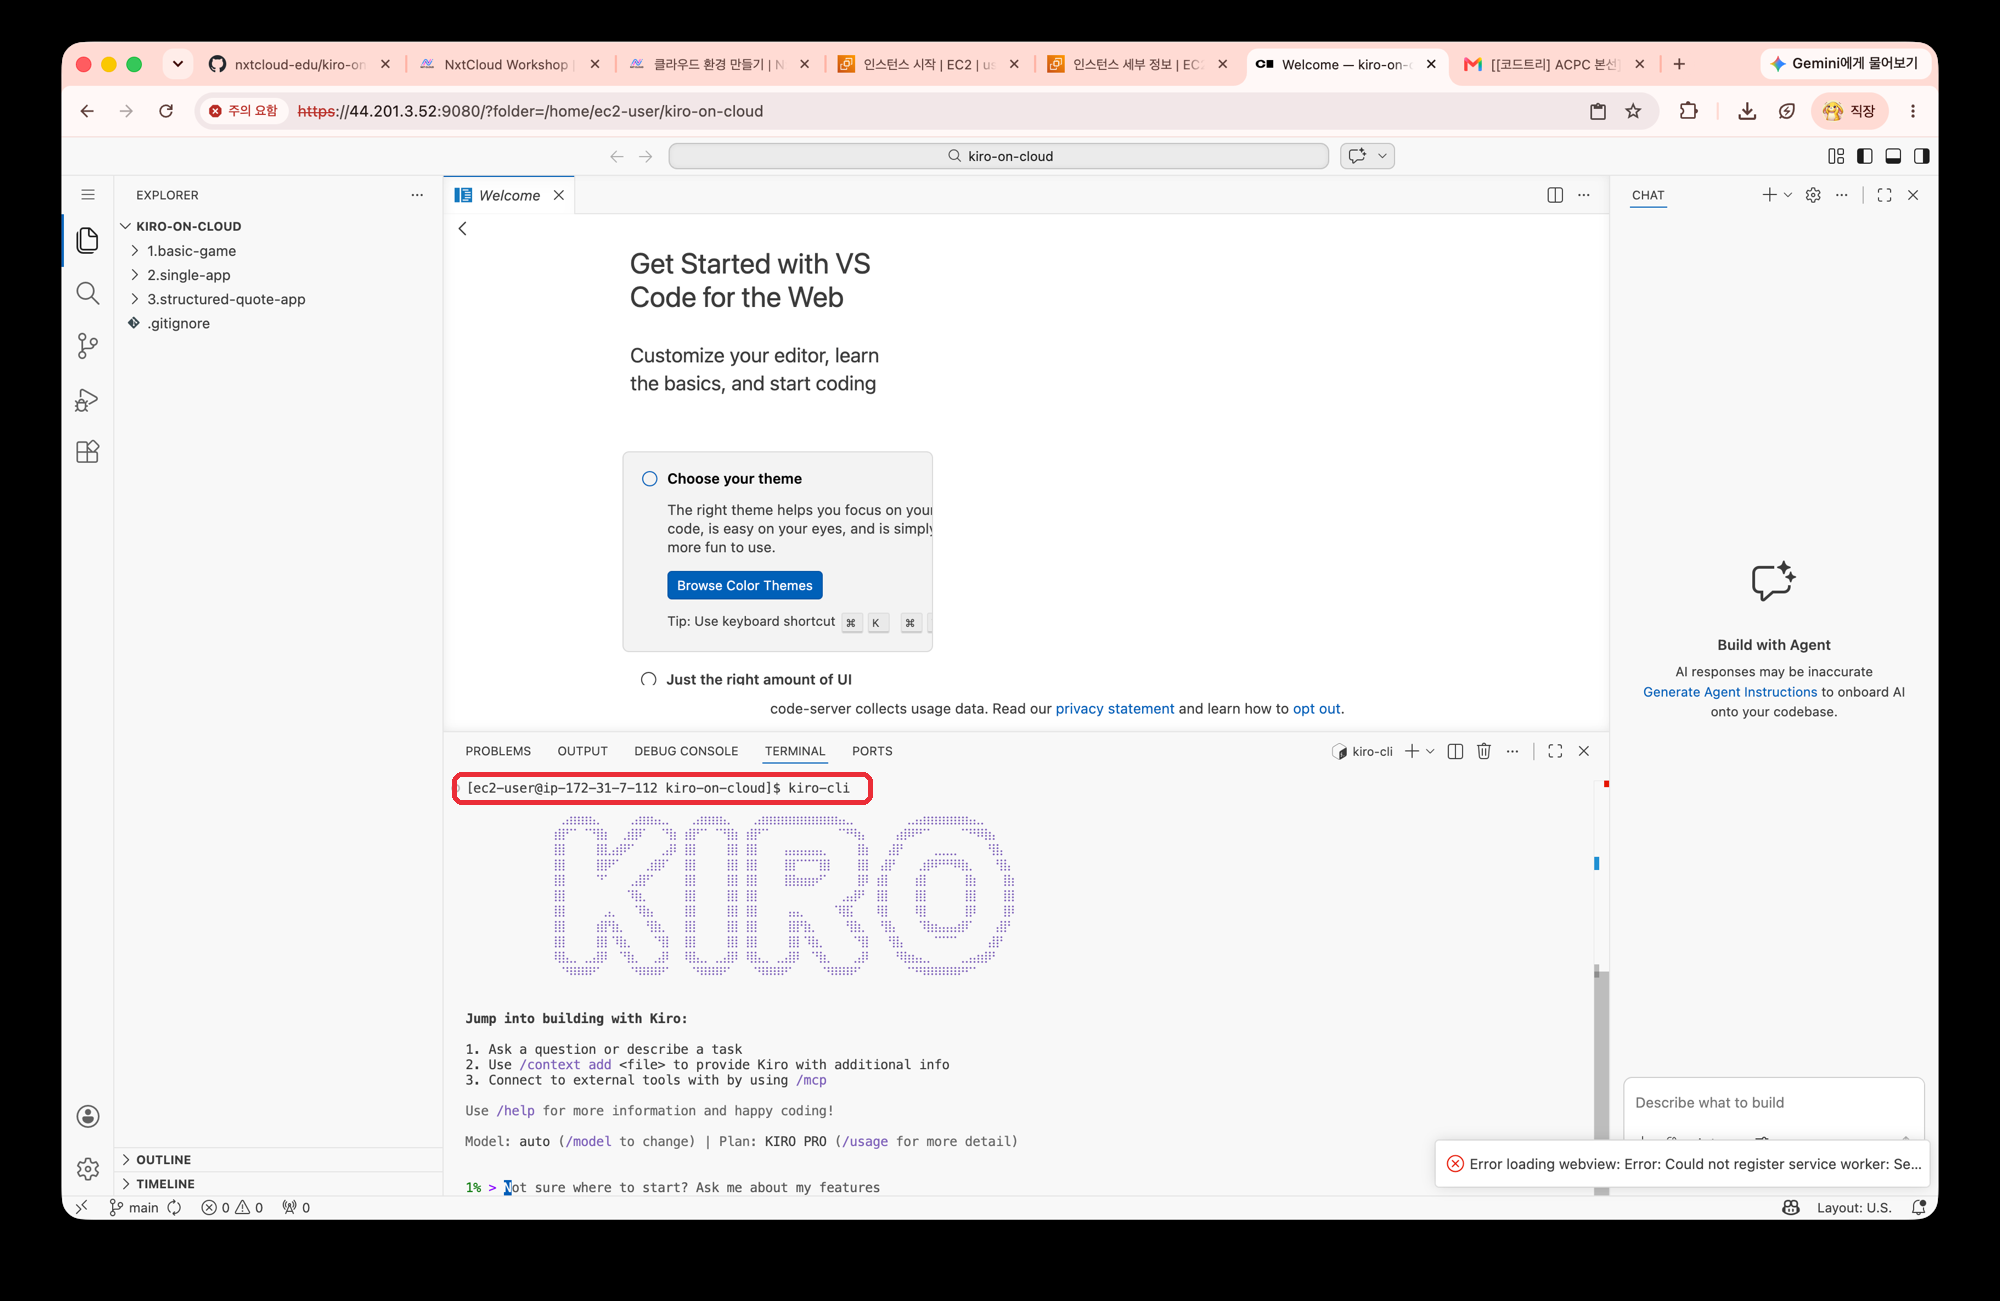
Task: Go back with the Welcome page chevron
Action: coord(462,229)
